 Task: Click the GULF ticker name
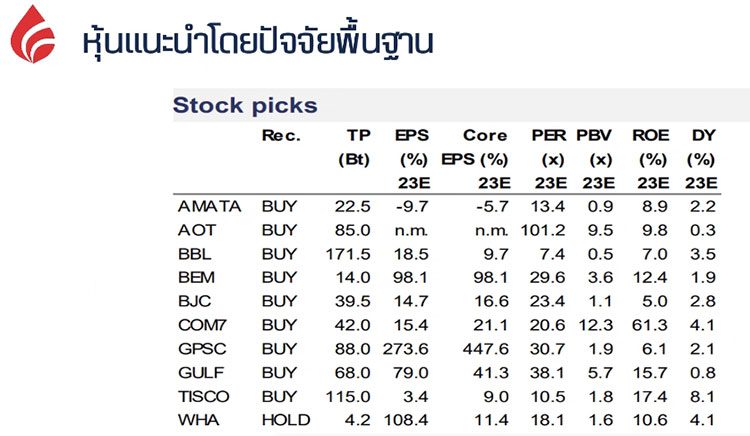[199, 372]
